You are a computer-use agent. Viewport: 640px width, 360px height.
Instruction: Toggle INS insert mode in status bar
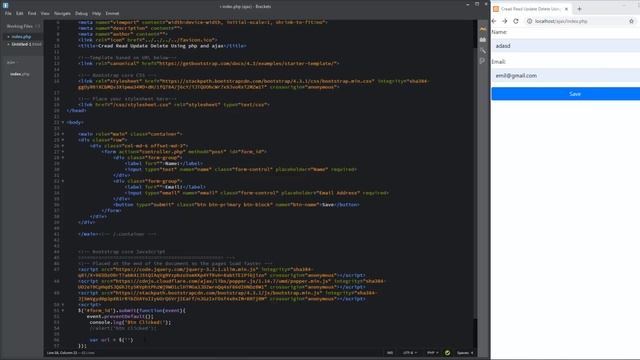pos(390,353)
